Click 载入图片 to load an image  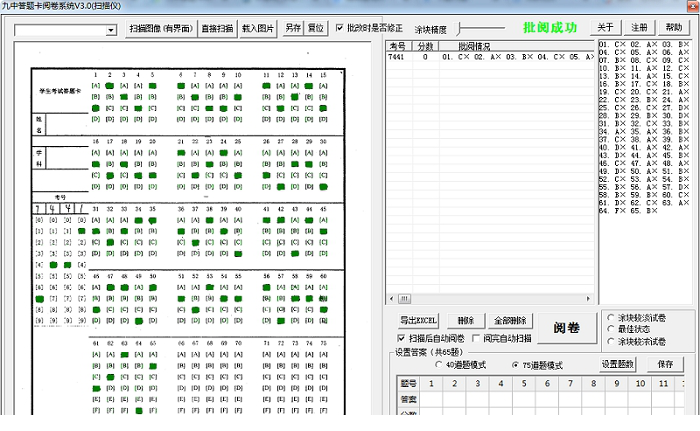(x=258, y=29)
